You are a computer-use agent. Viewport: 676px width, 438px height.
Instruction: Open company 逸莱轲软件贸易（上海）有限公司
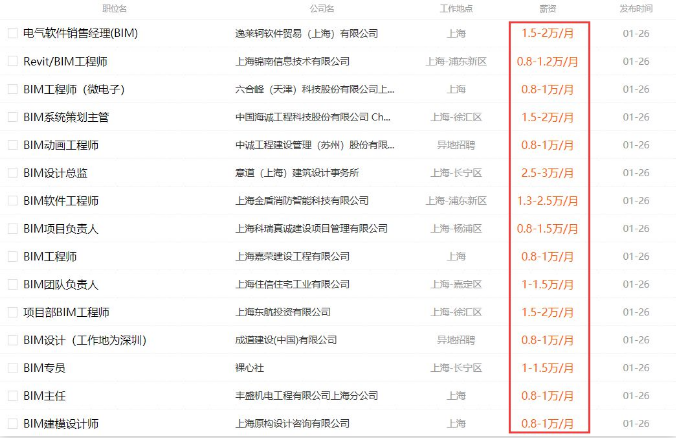(x=307, y=33)
